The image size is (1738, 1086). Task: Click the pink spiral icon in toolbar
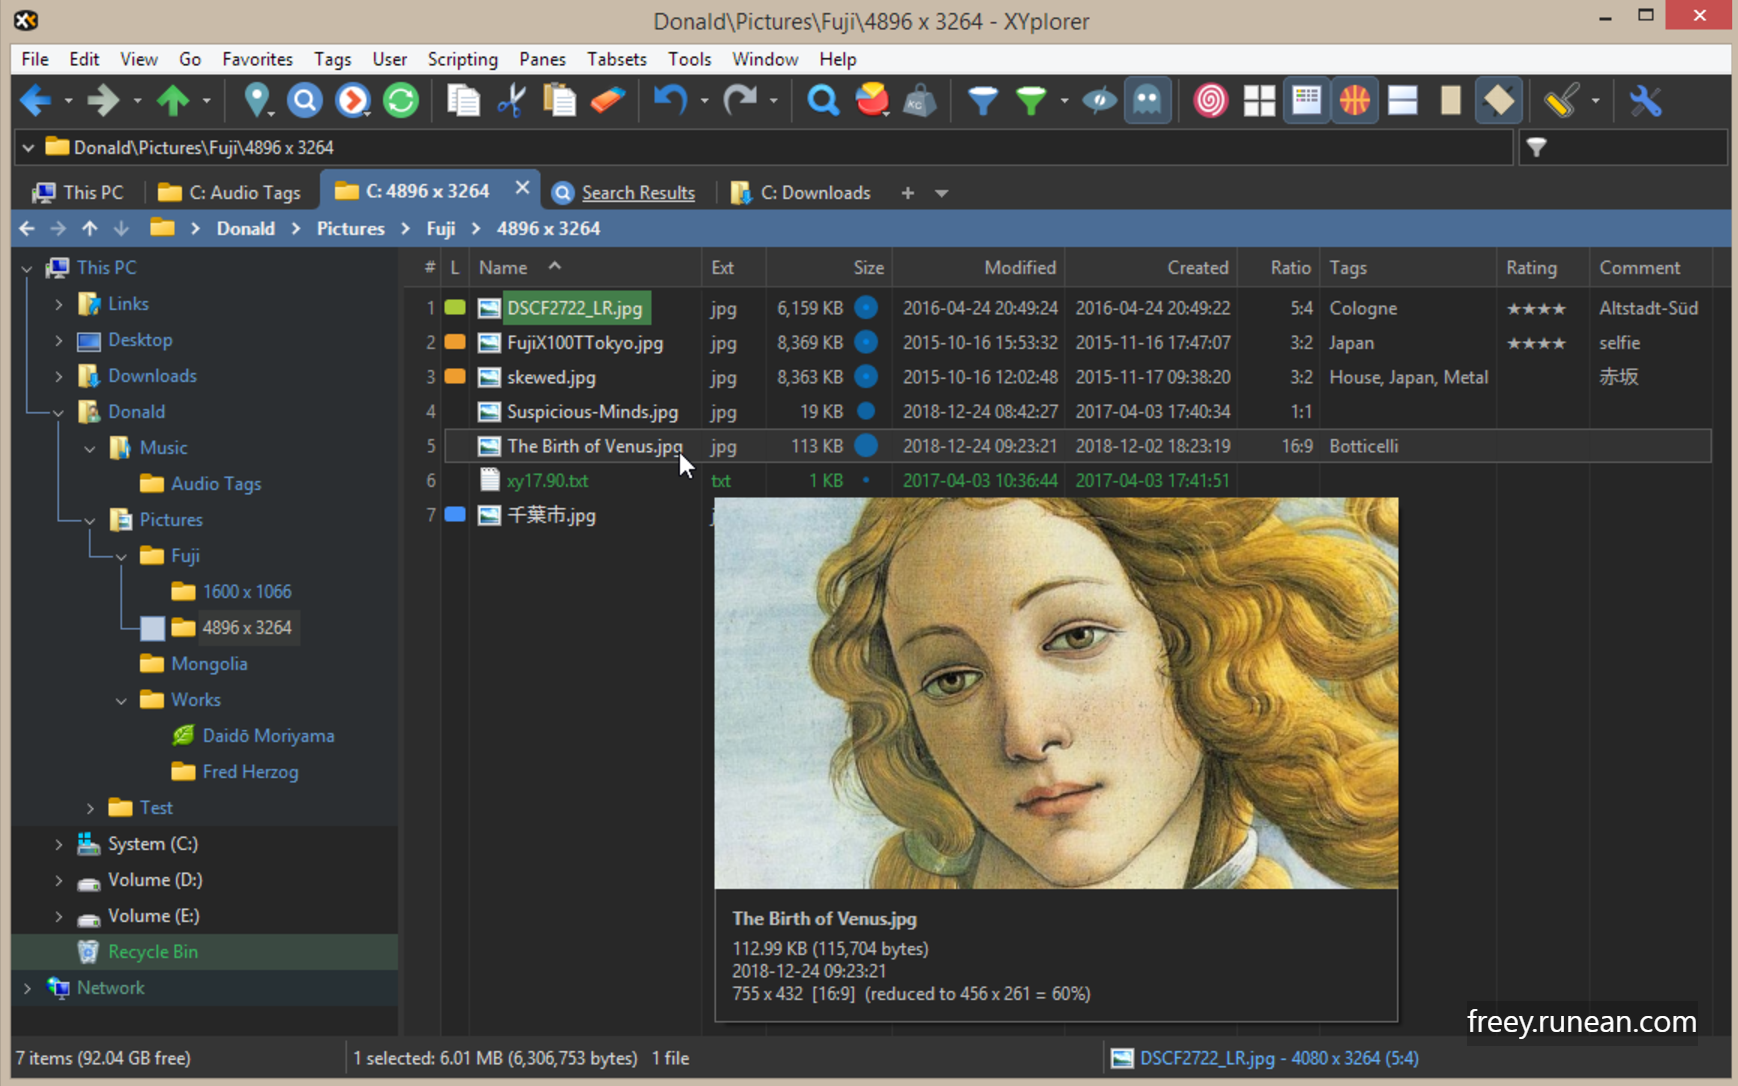click(x=1210, y=100)
